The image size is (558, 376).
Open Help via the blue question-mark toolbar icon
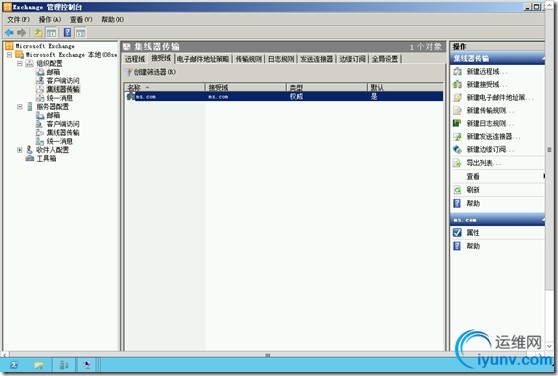(67, 33)
